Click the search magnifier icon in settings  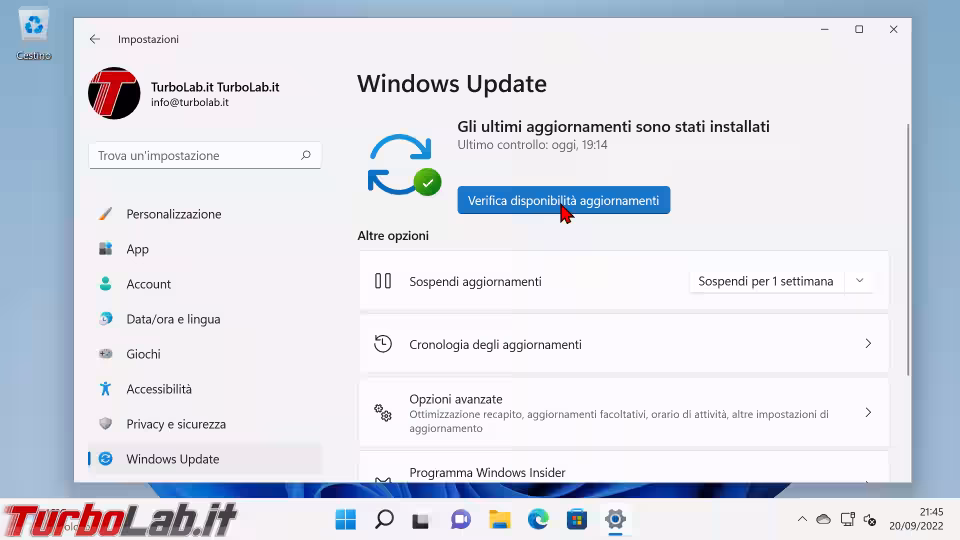point(306,156)
